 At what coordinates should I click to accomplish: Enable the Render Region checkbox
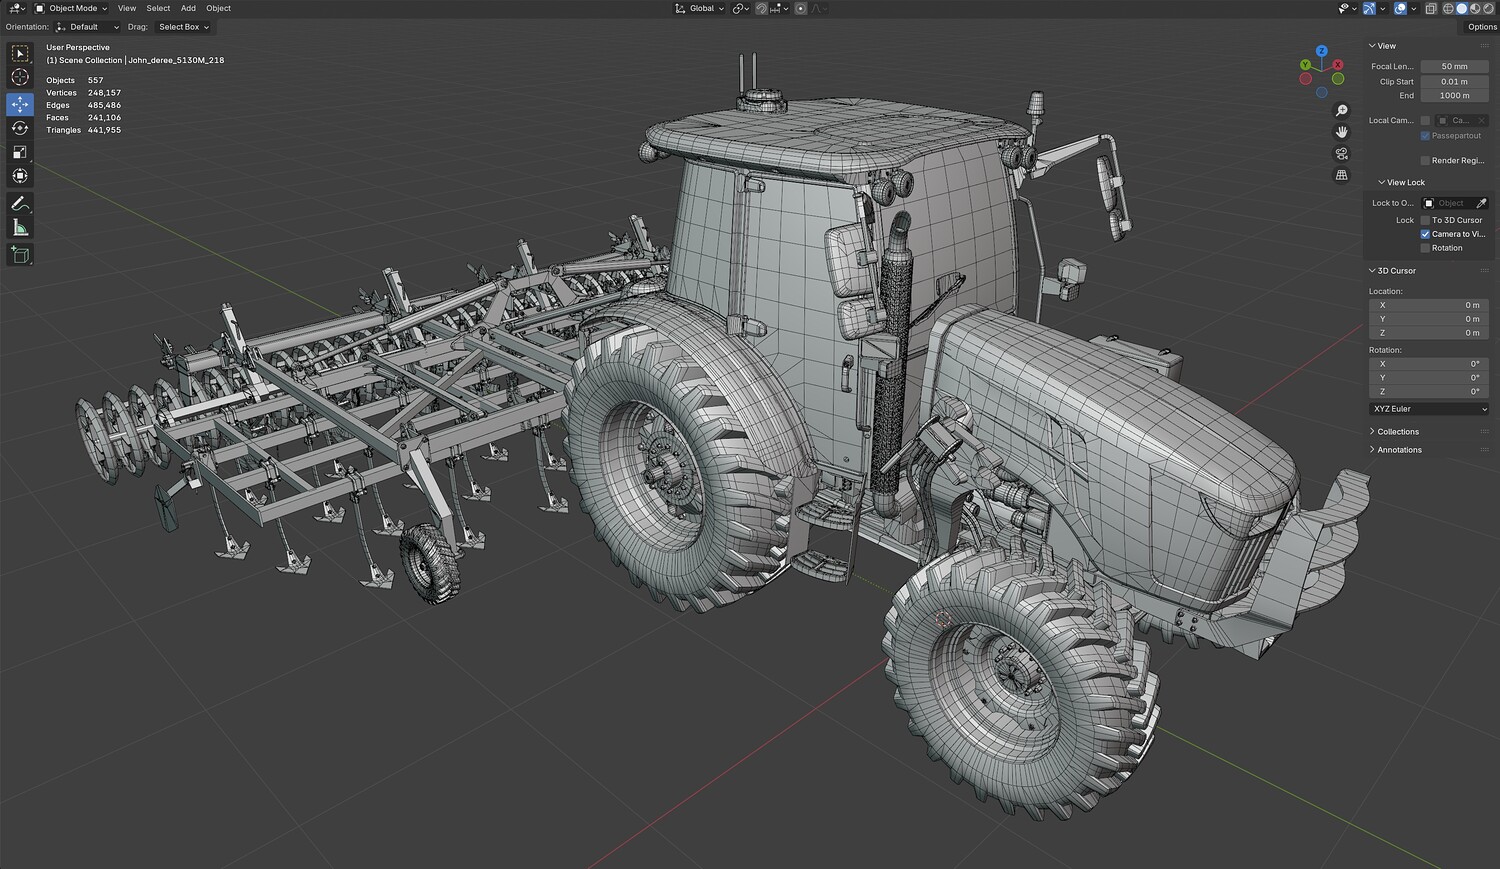[x=1425, y=160]
